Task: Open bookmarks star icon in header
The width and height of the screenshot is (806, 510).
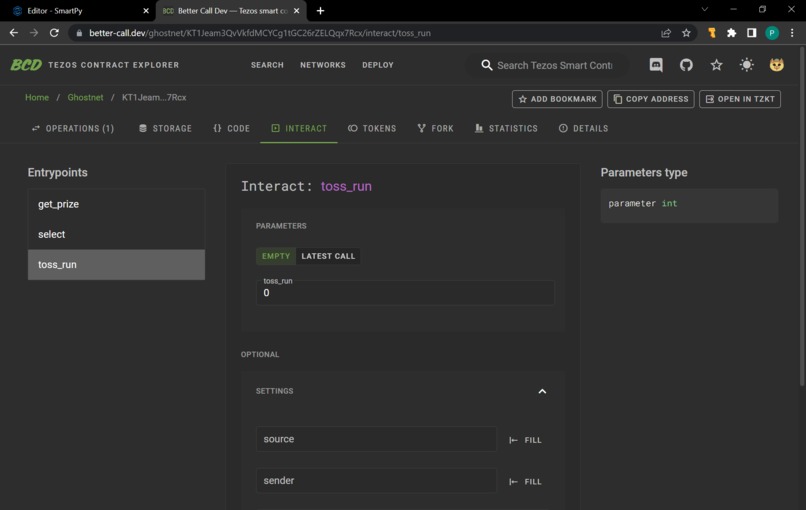Action: [717, 65]
